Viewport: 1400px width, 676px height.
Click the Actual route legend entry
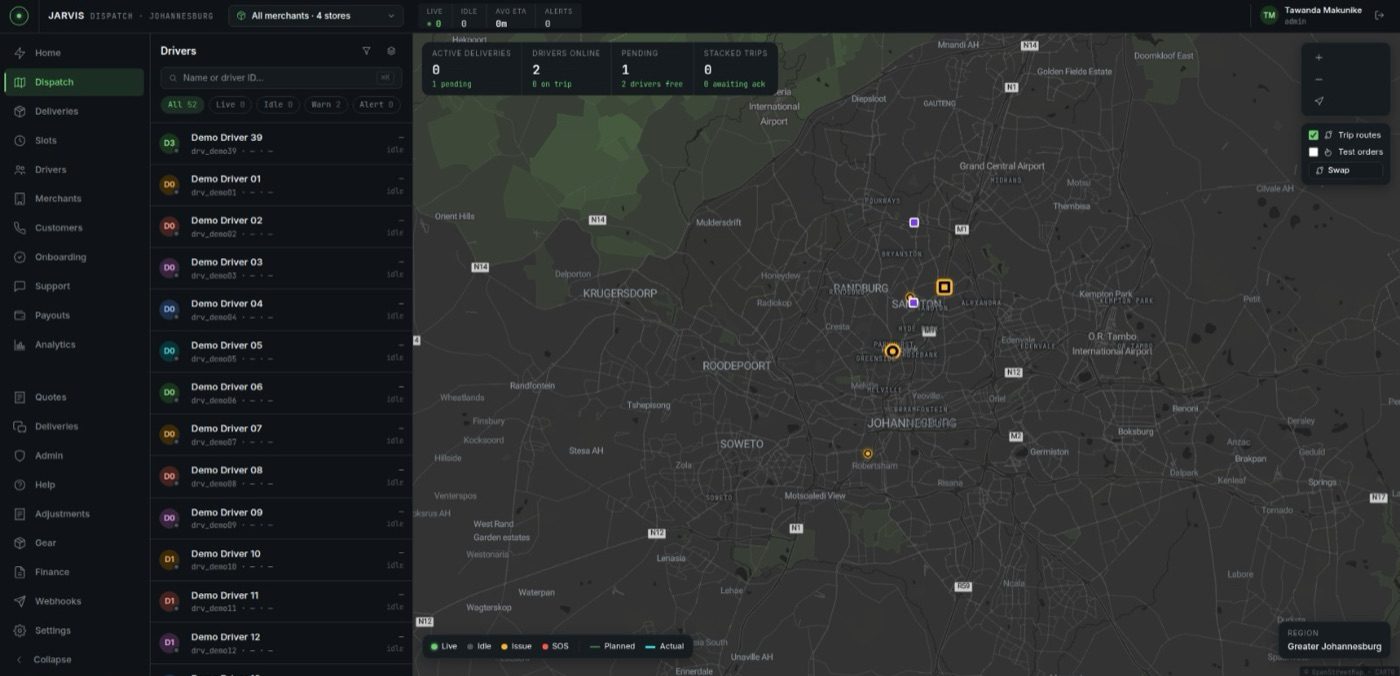coord(665,646)
